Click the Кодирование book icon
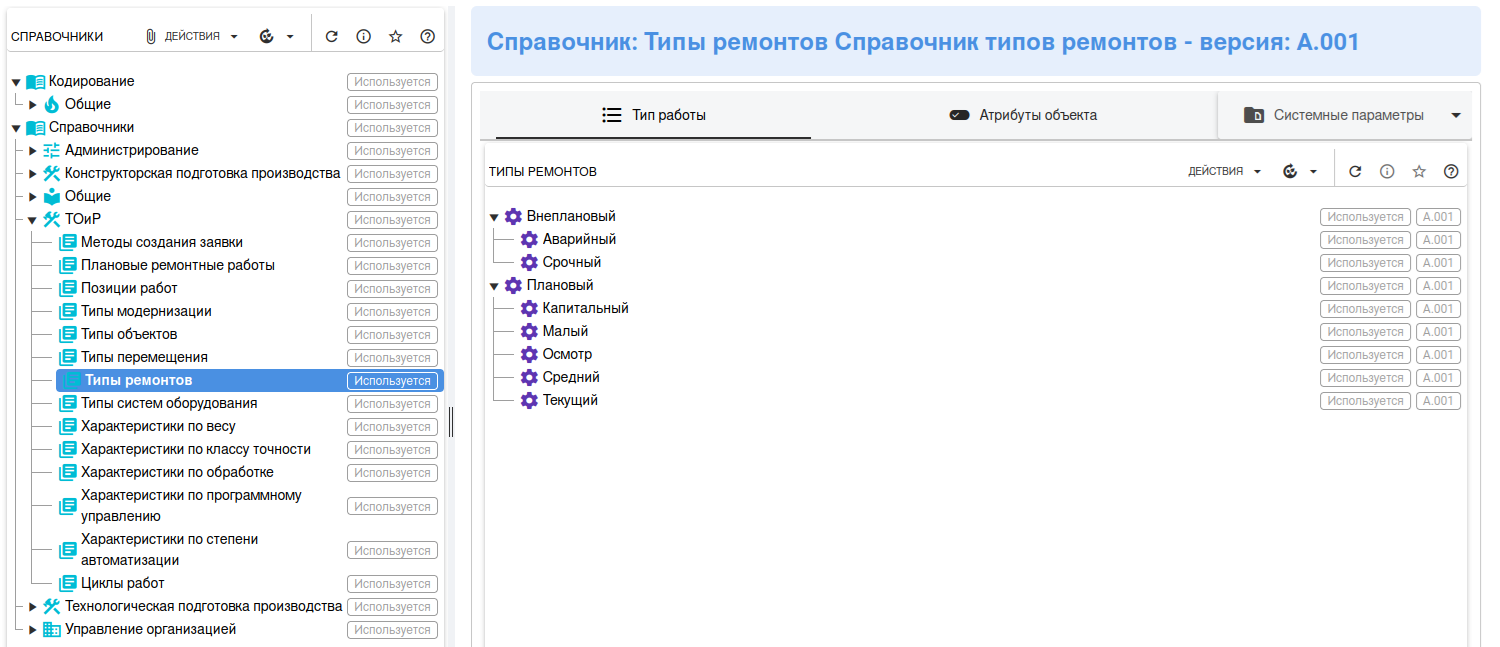This screenshot has height=647, width=1500. [36, 82]
